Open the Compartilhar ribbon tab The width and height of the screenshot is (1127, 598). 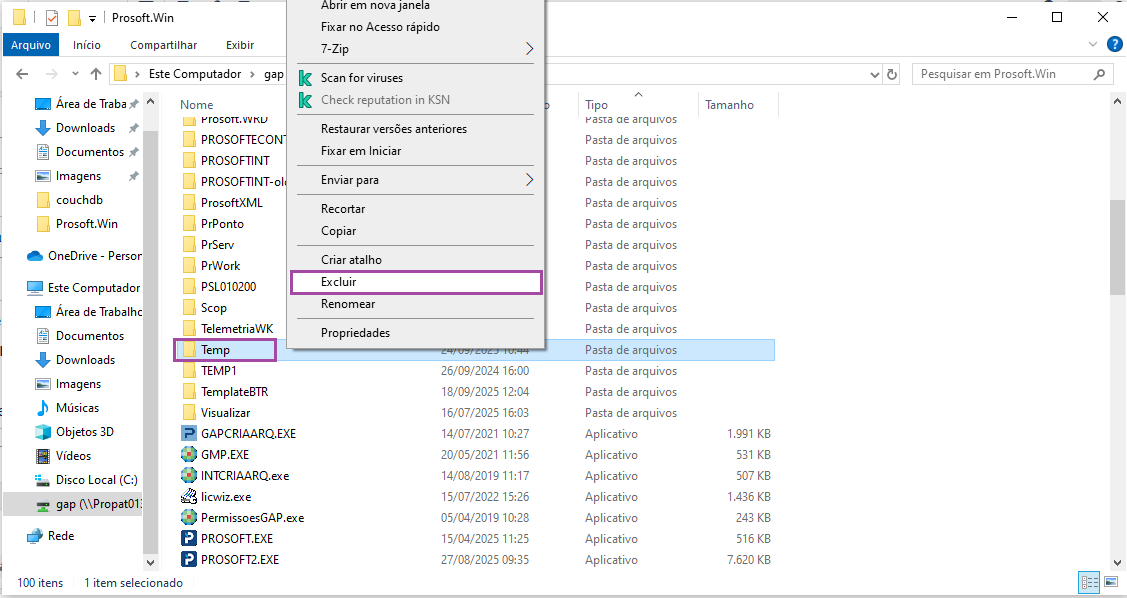click(x=163, y=45)
